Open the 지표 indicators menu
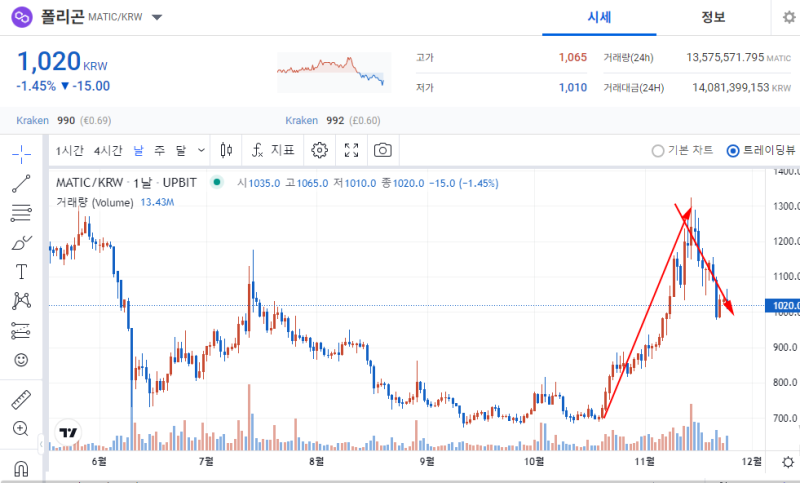 (x=273, y=150)
